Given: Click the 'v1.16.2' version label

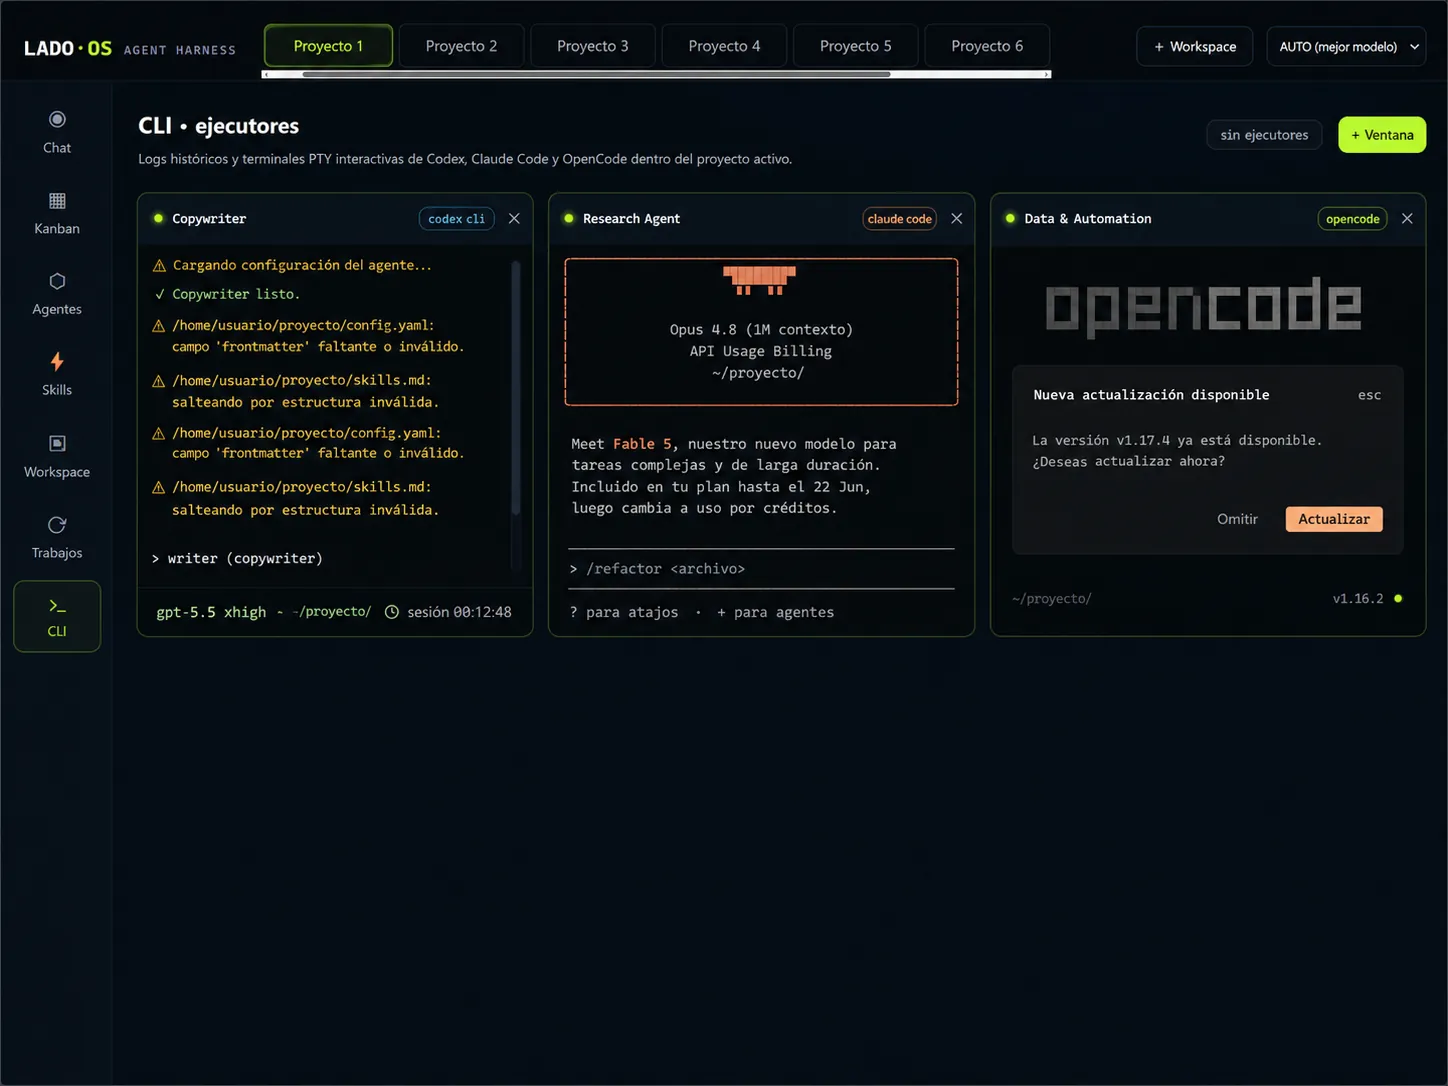Looking at the screenshot, I should coord(1358,599).
